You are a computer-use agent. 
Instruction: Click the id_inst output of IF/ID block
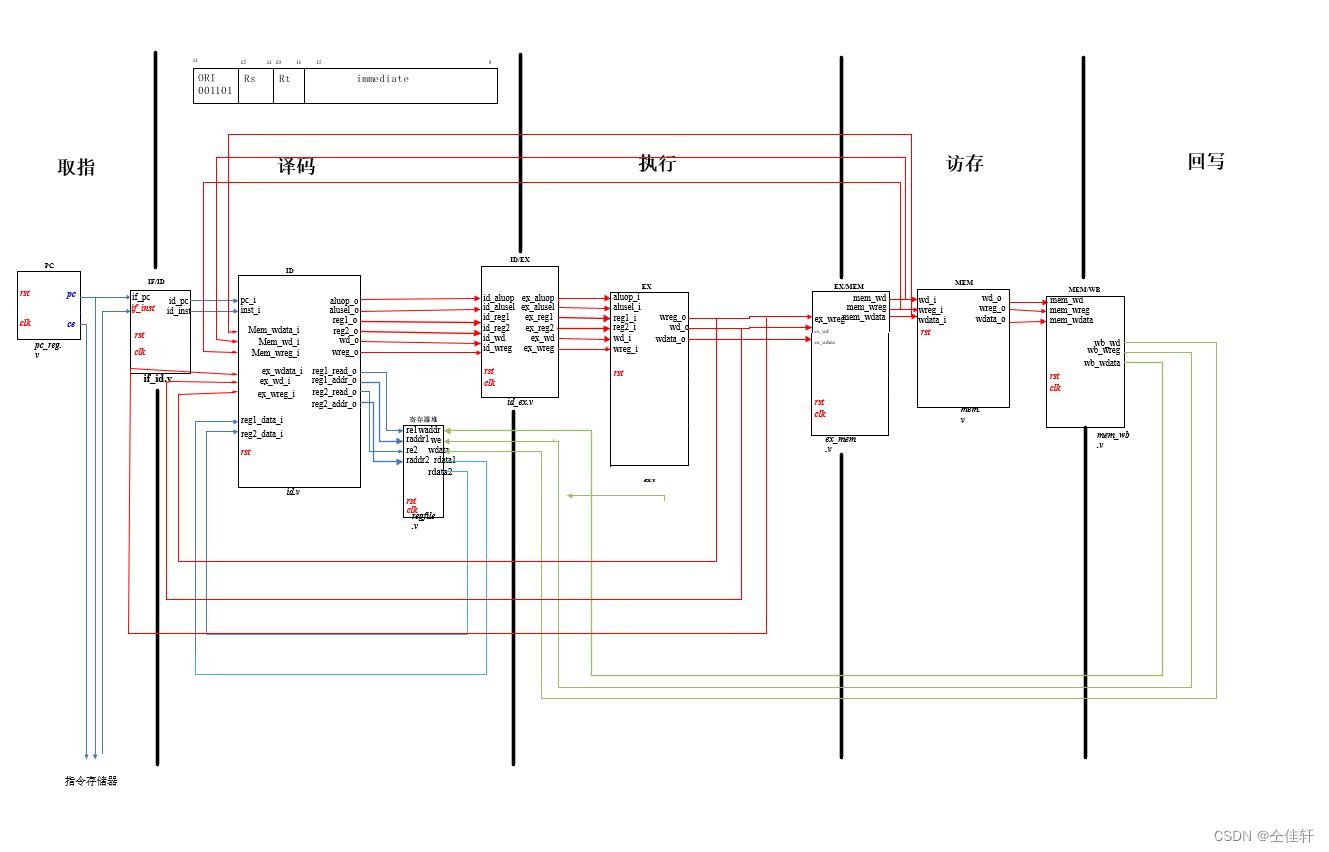point(178,311)
